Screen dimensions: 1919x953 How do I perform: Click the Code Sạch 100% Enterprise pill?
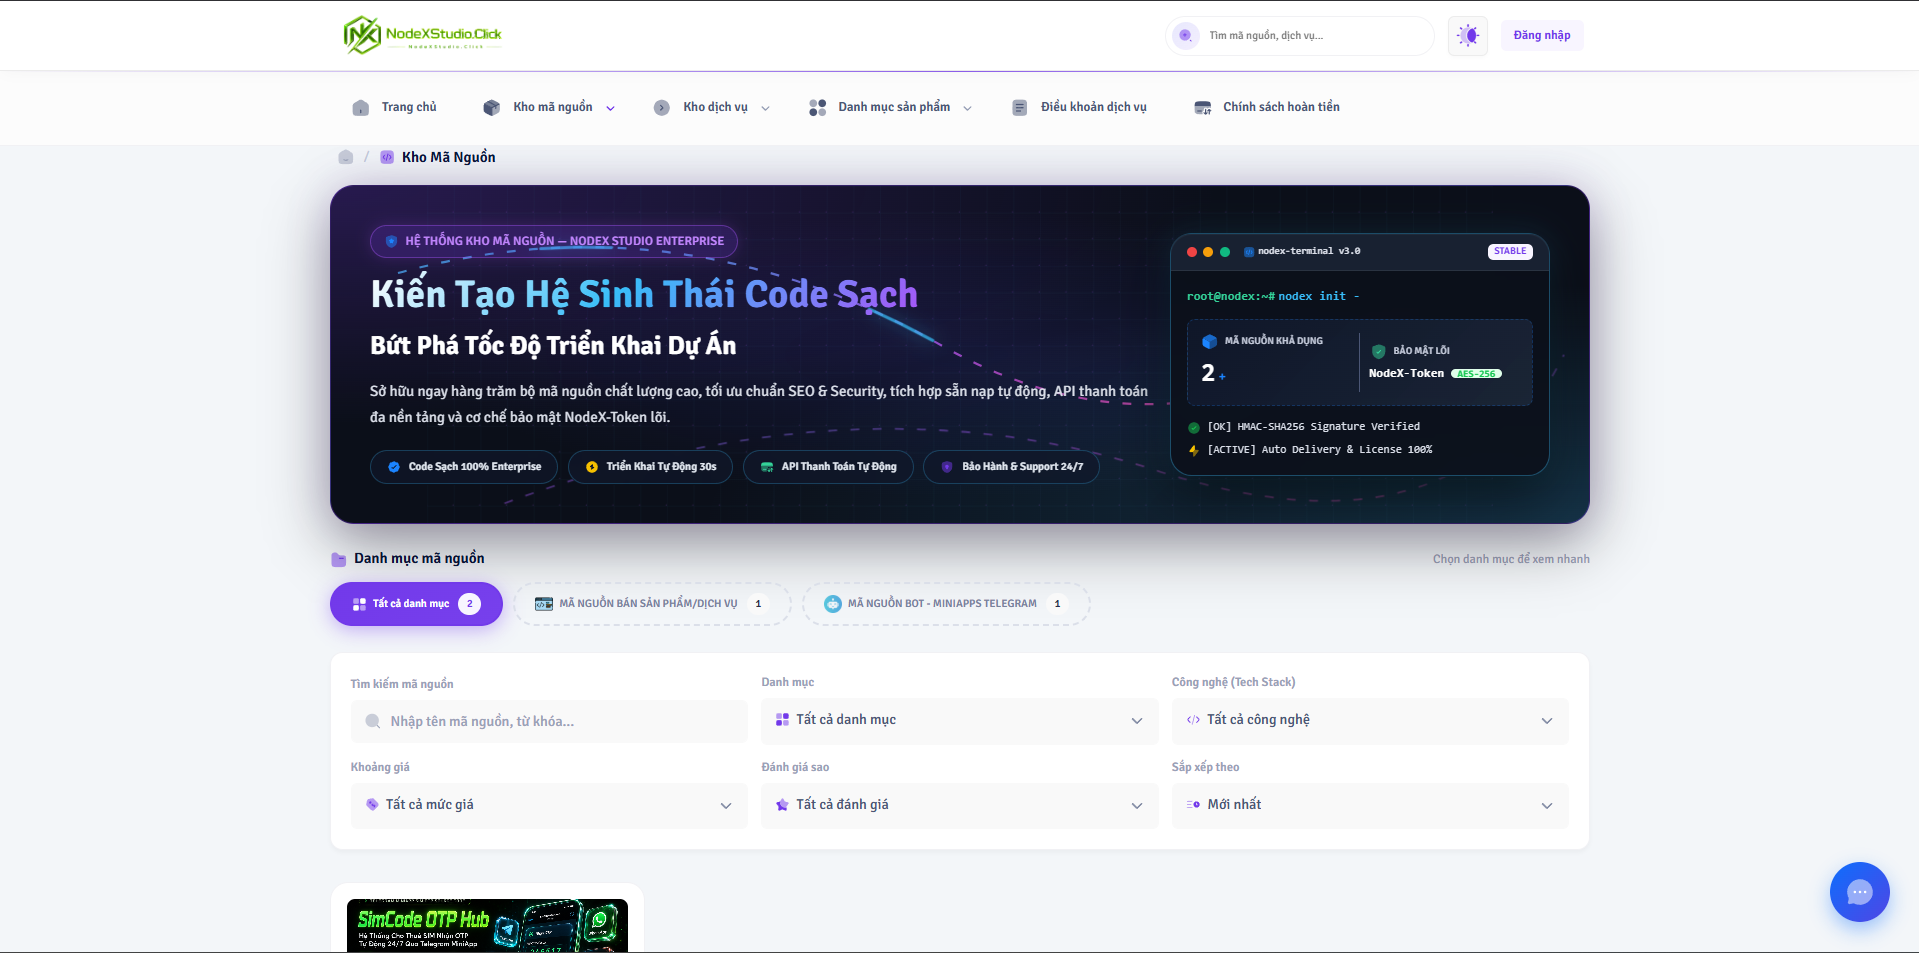tap(464, 467)
